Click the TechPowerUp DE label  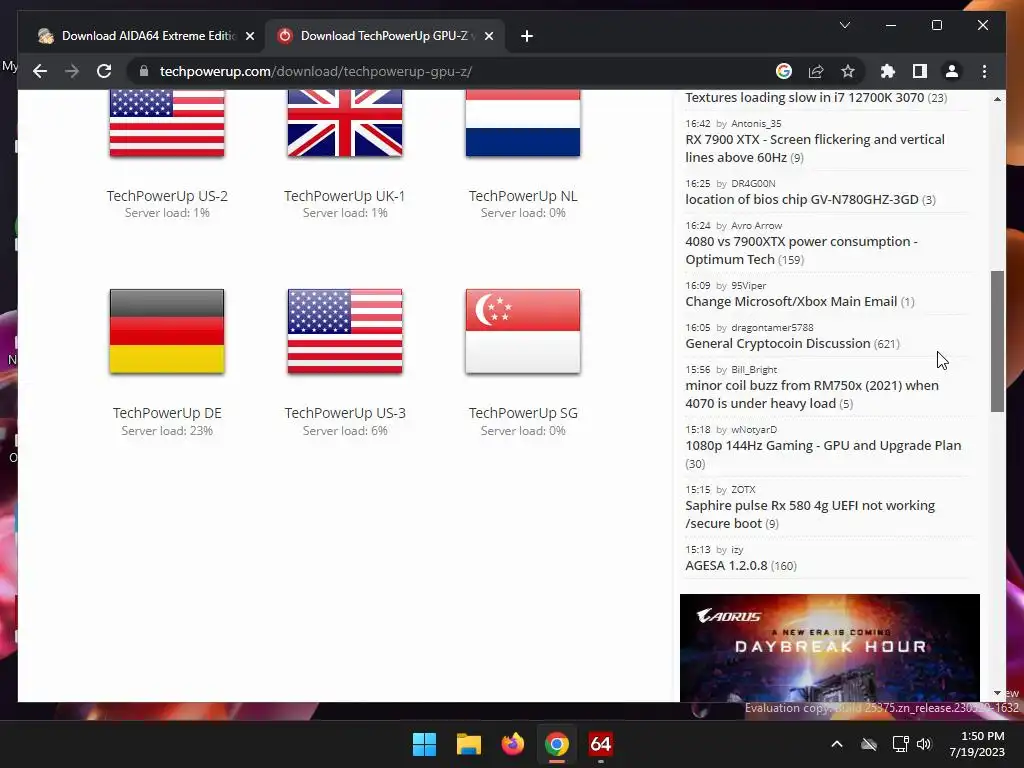(167, 413)
